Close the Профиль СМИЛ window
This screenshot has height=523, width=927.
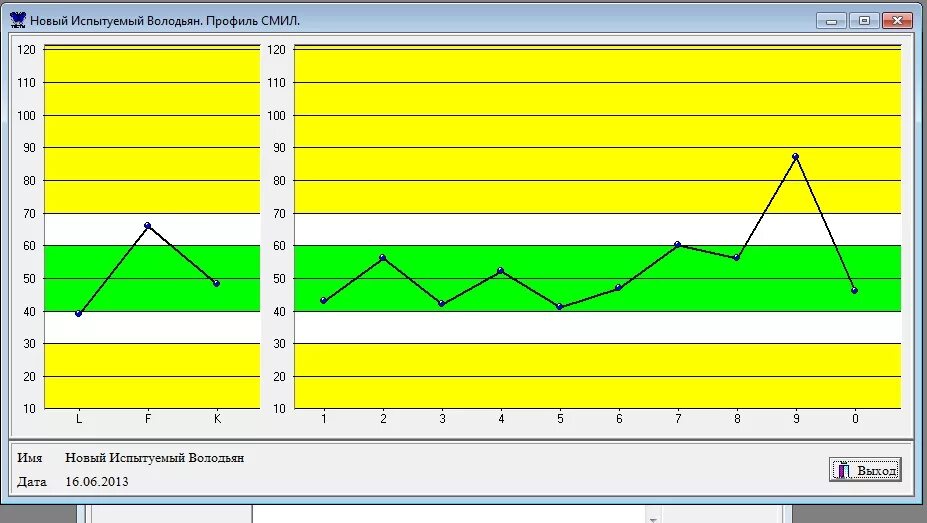tap(897, 21)
